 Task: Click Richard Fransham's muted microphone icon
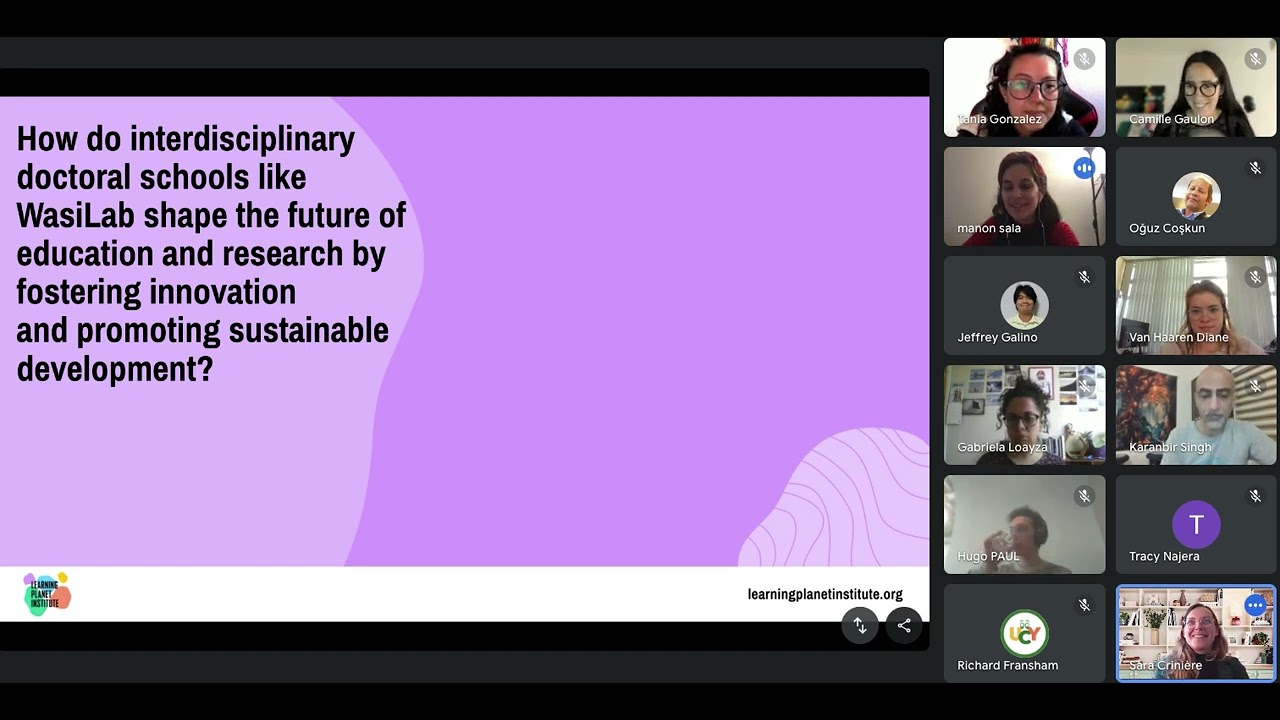(x=1084, y=605)
